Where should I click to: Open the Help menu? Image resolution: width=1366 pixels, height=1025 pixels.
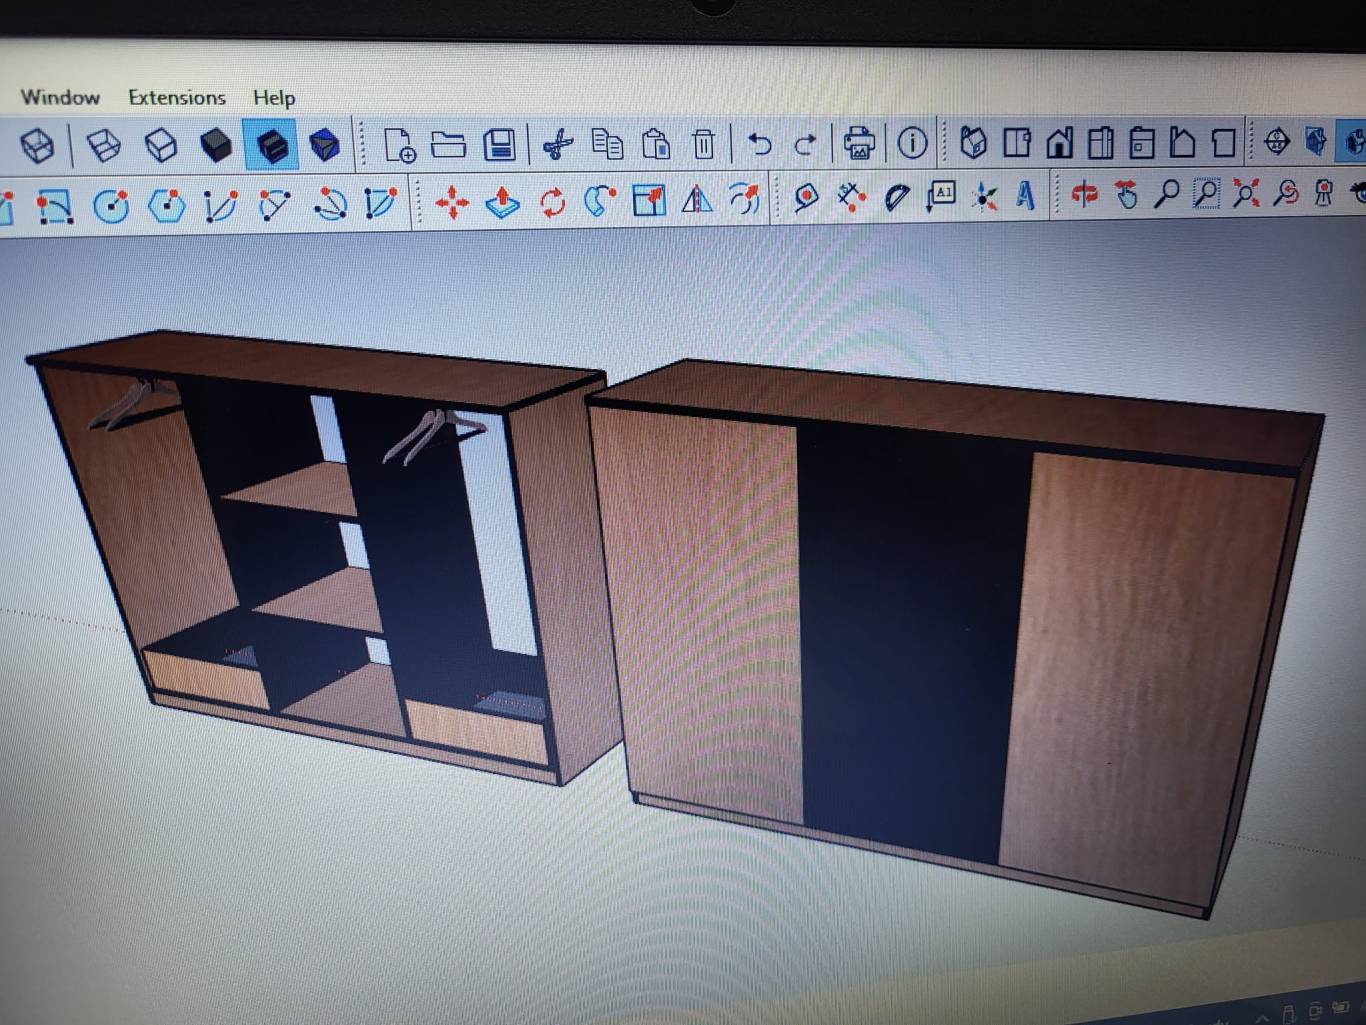(274, 98)
